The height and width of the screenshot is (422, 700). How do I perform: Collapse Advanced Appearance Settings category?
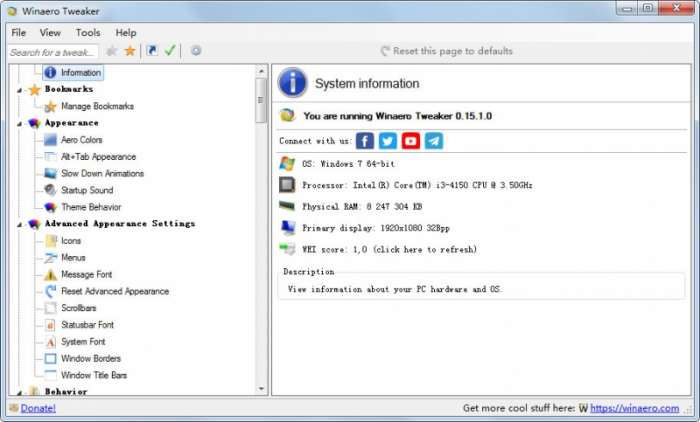pyautogui.click(x=19, y=225)
